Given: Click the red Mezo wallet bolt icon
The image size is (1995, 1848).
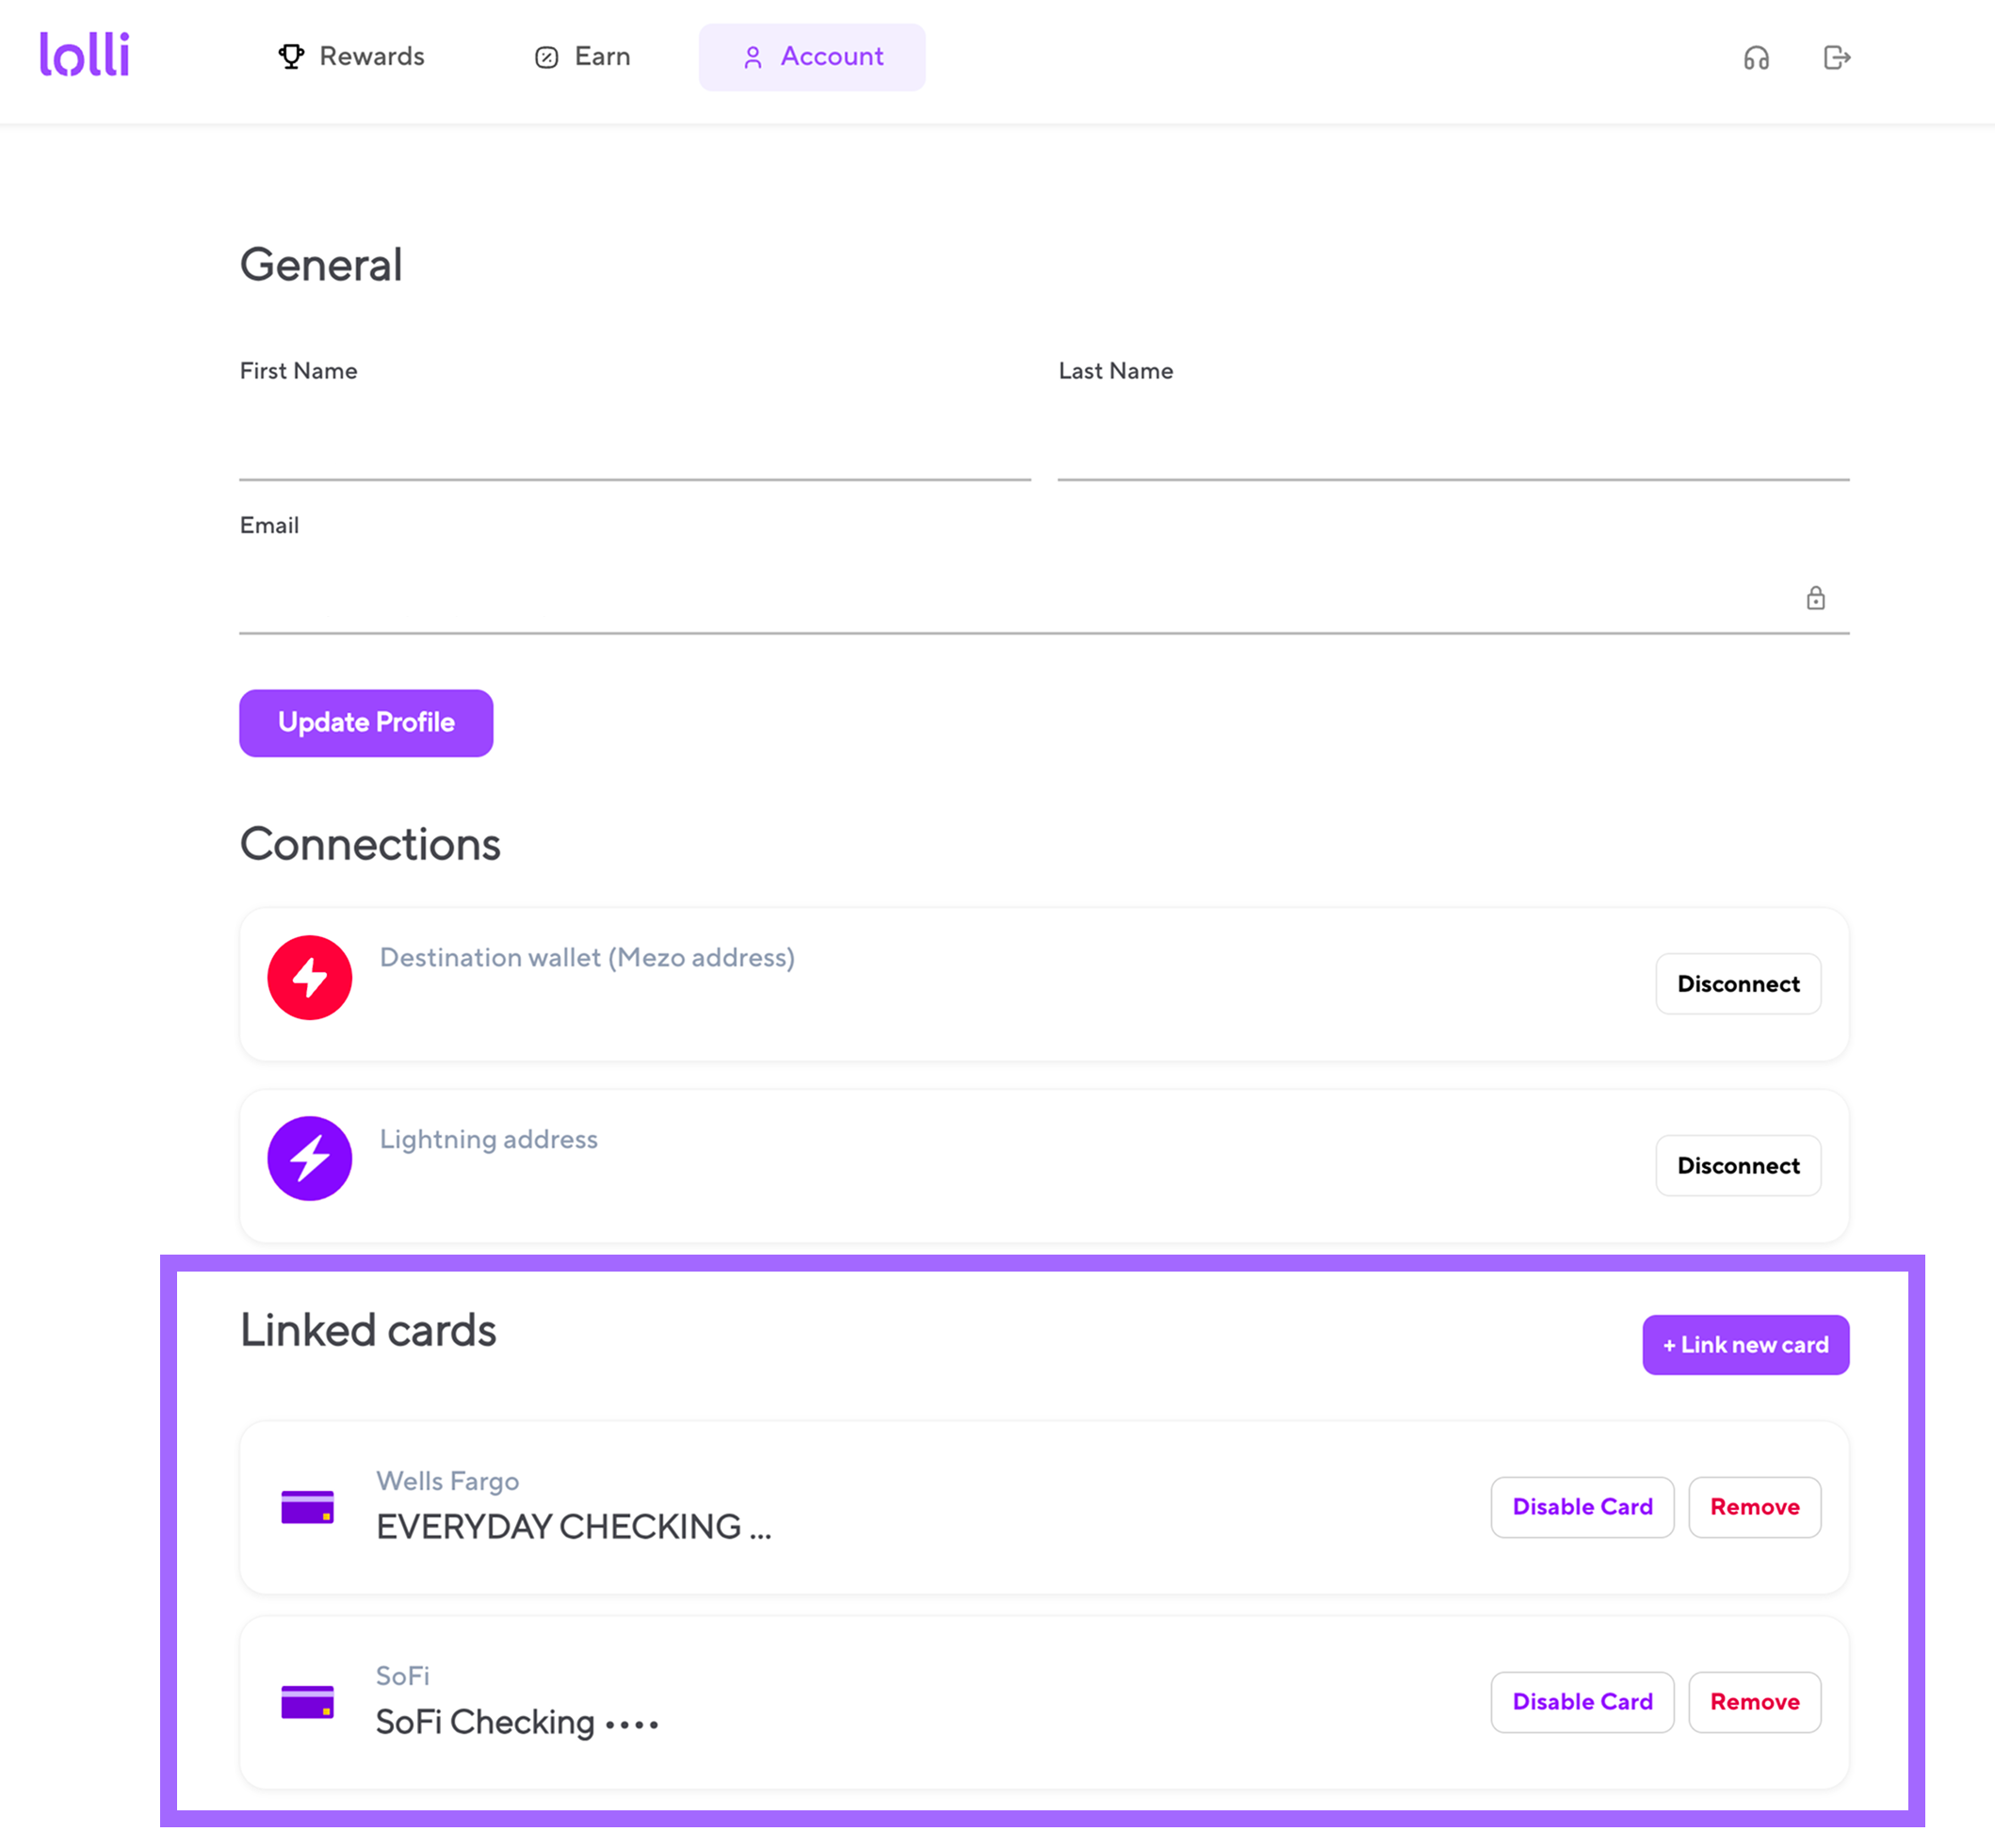Looking at the screenshot, I should (x=310, y=977).
